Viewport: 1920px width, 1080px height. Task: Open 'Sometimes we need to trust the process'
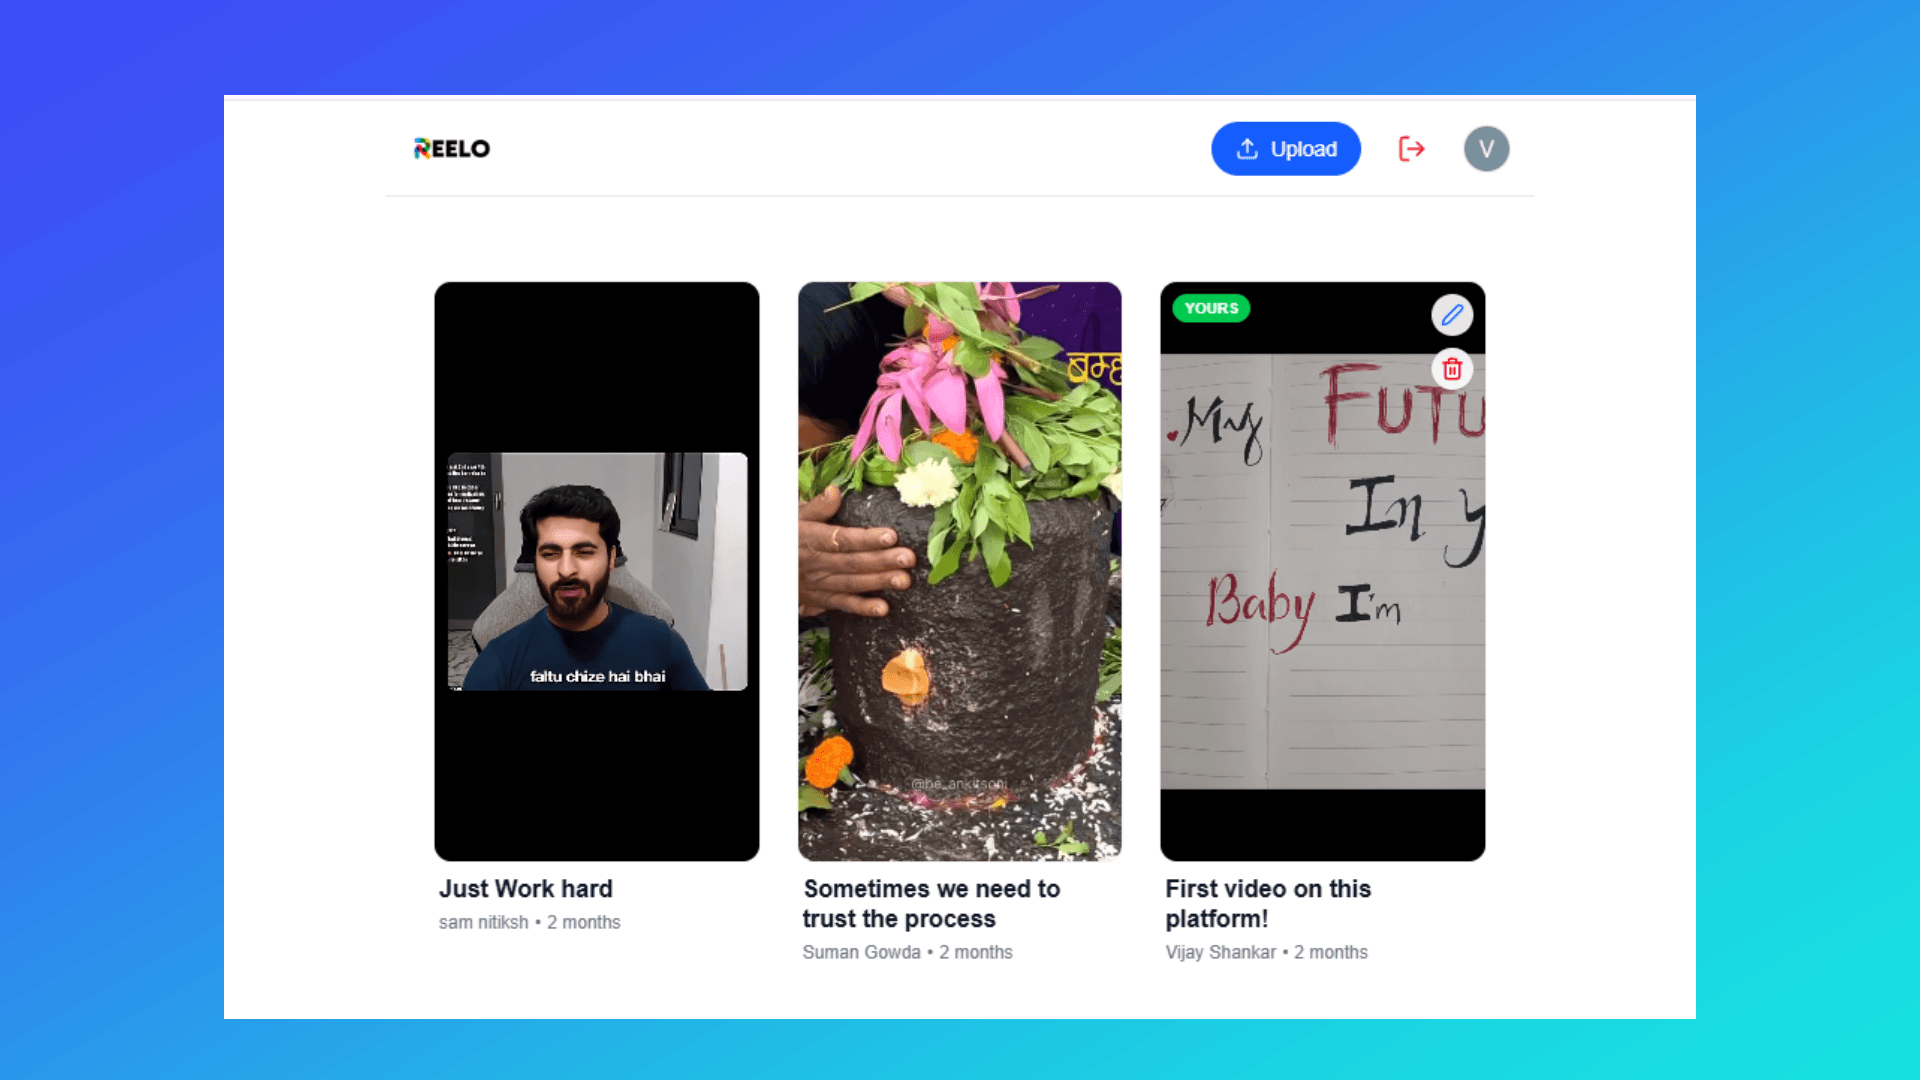(931, 903)
